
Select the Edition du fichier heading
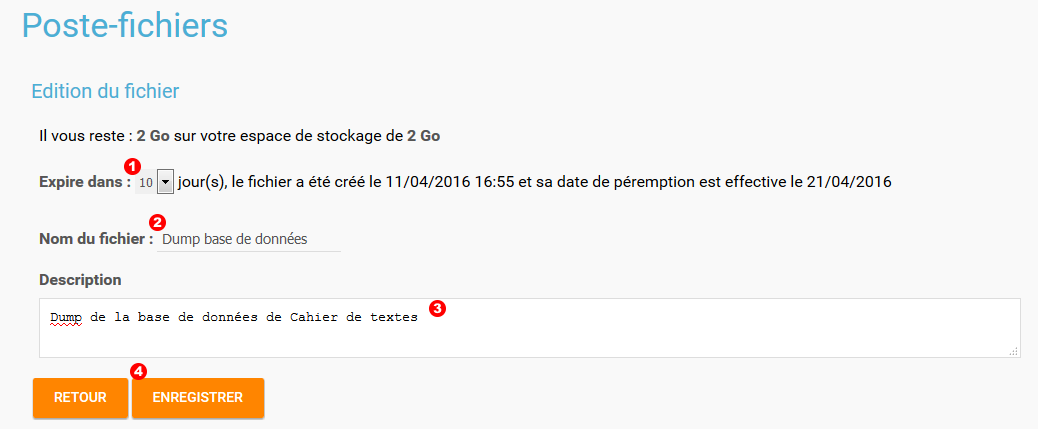pos(105,92)
